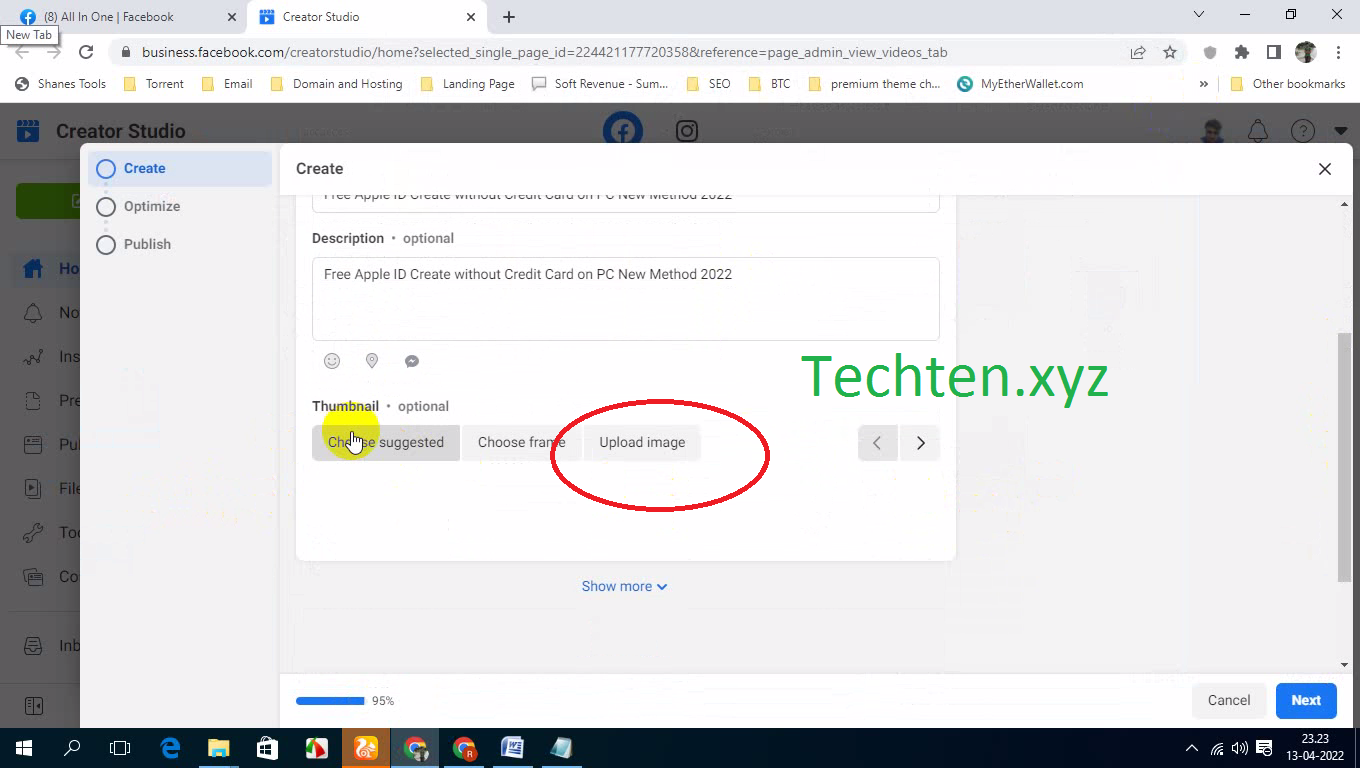Open volume control in system tray
Viewport: 1360px width, 768px height.
1240,748
